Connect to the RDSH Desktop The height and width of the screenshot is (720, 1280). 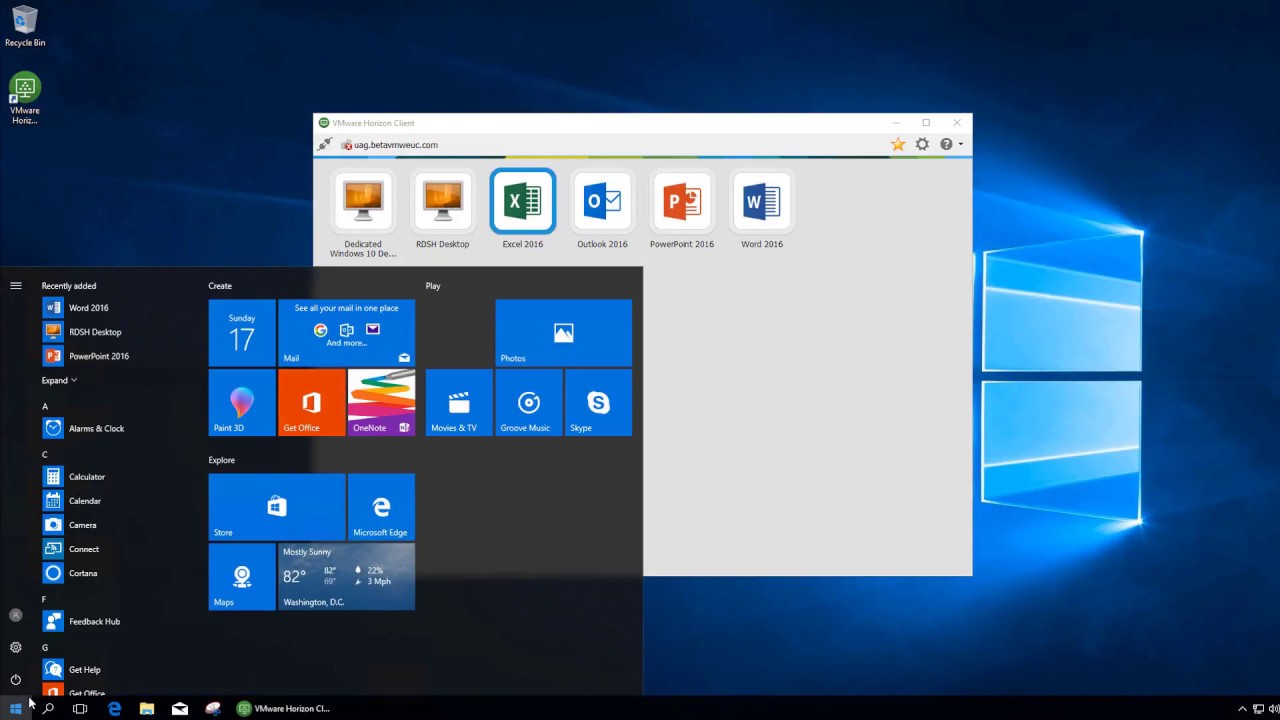pos(442,202)
